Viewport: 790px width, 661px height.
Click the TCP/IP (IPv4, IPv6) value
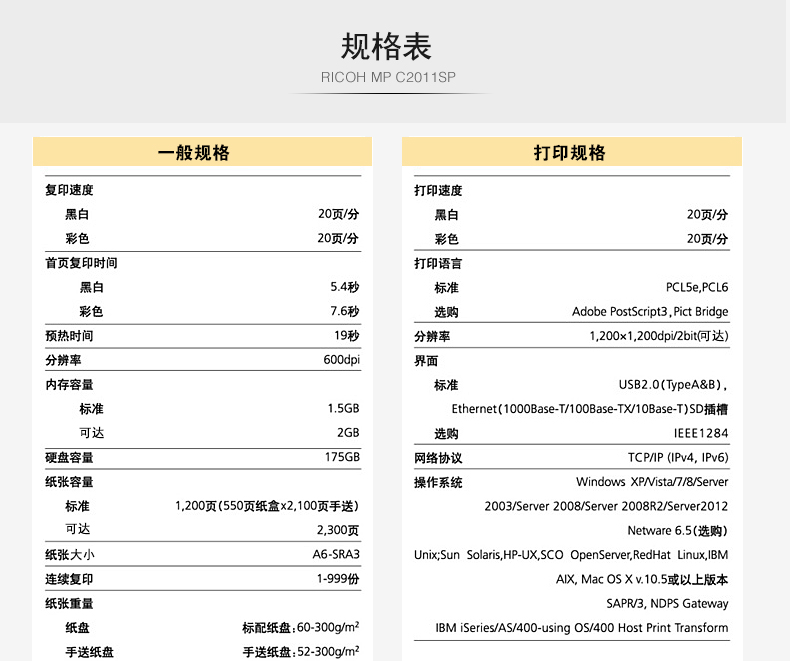point(678,457)
